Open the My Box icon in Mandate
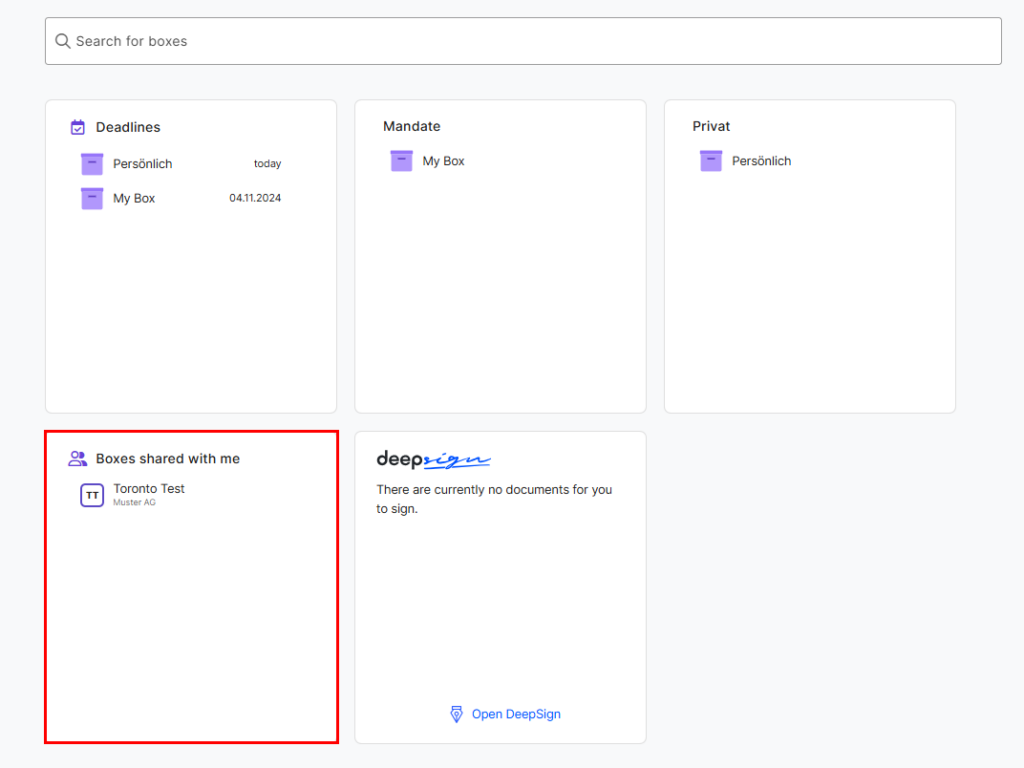Screen dimensions: 1024x768 click(401, 160)
